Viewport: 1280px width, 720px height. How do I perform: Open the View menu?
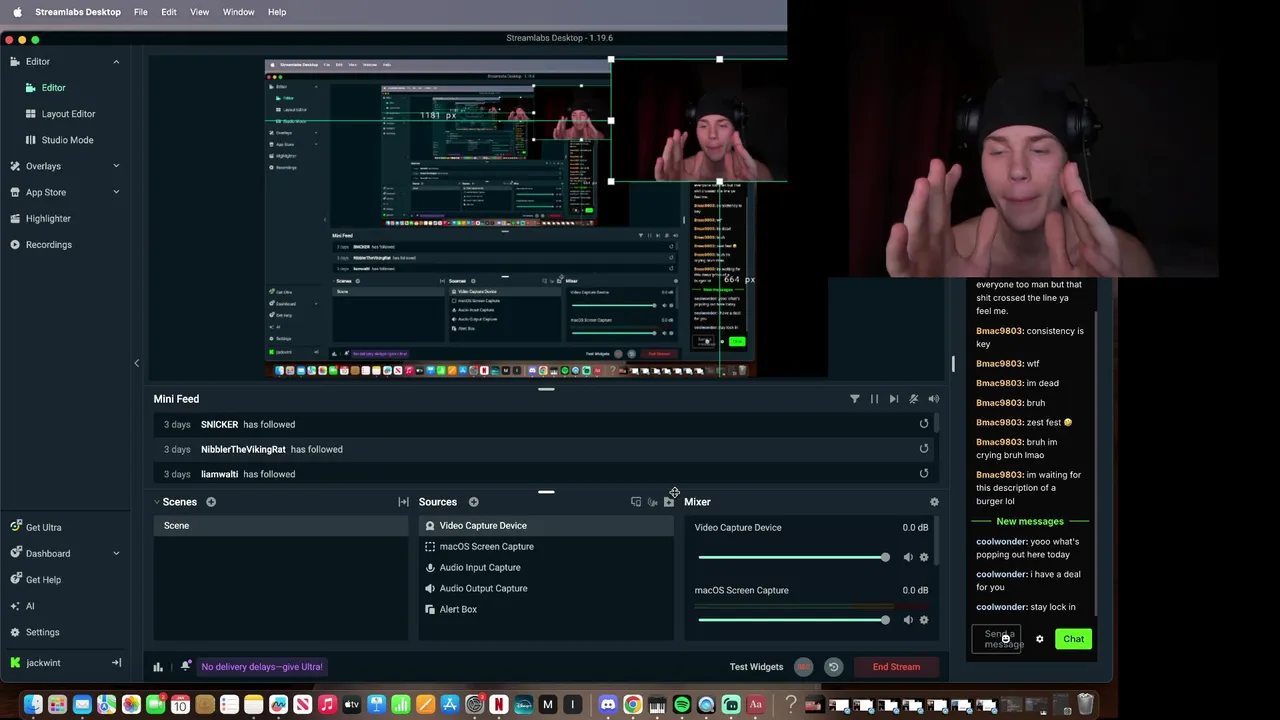(200, 12)
